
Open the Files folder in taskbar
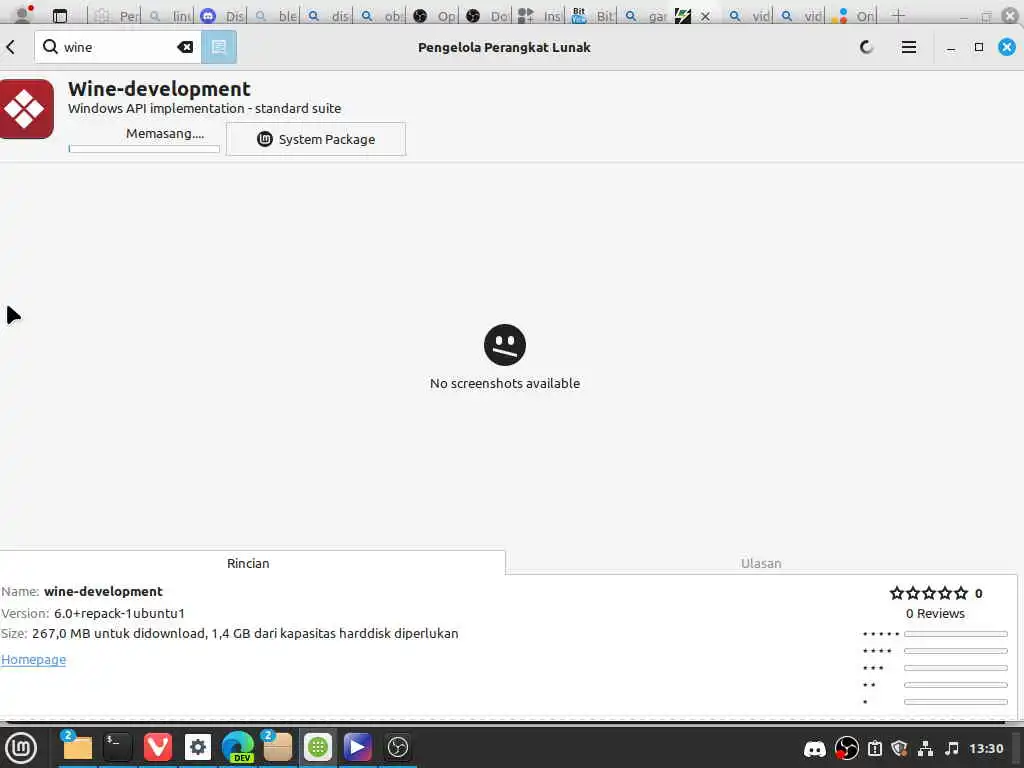pos(77,748)
